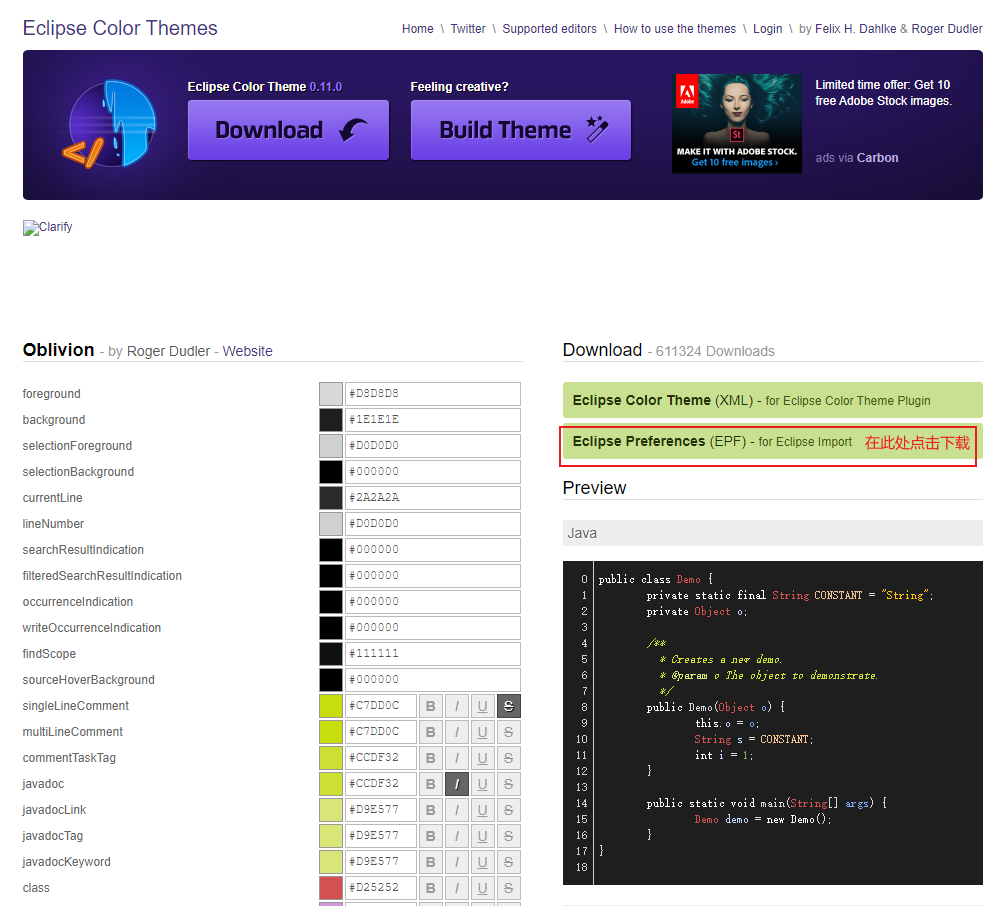Toggle underline for commentTaskTag
The image size is (1006, 906).
[482, 758]
